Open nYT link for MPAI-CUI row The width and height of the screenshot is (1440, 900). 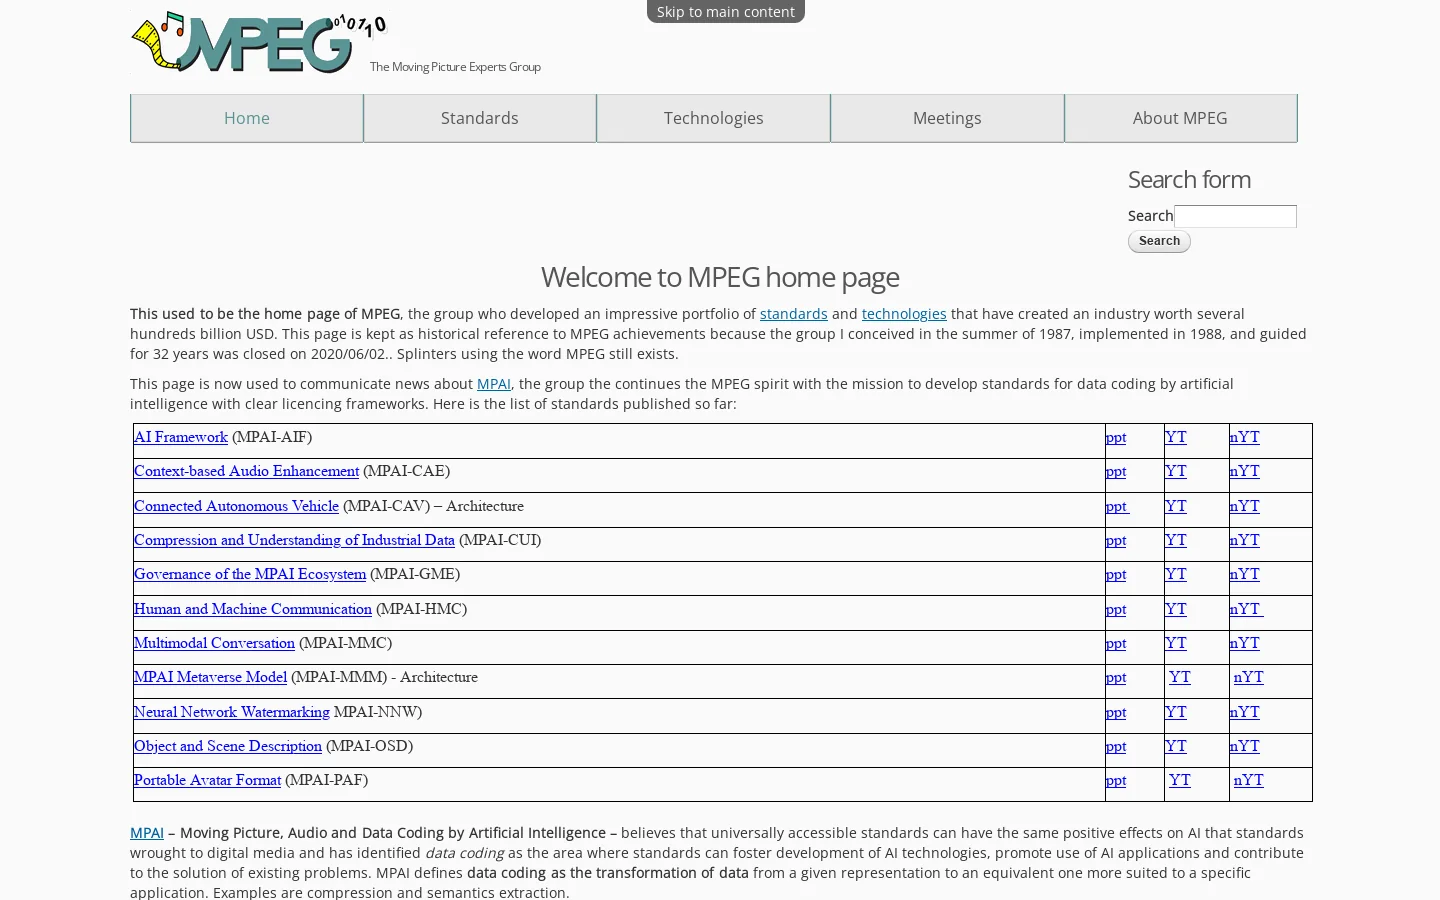1245,540
